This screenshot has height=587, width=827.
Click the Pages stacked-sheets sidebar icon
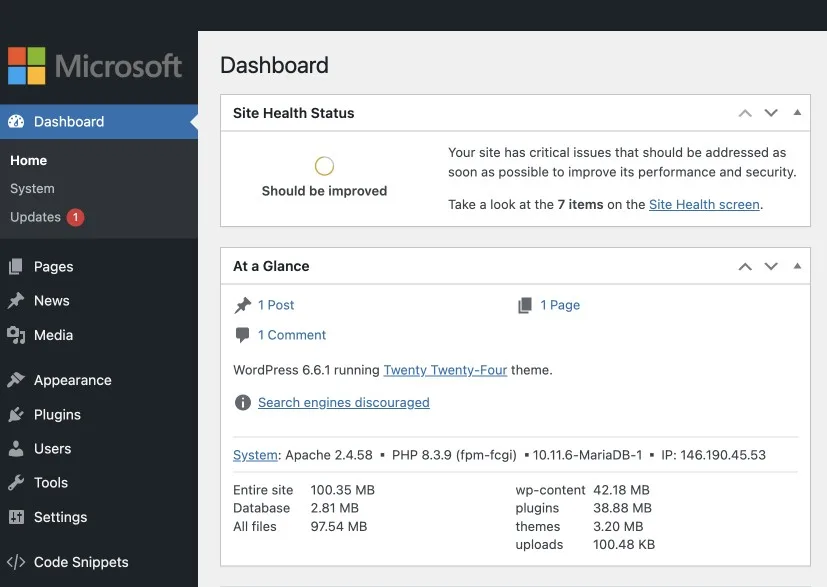16,266
